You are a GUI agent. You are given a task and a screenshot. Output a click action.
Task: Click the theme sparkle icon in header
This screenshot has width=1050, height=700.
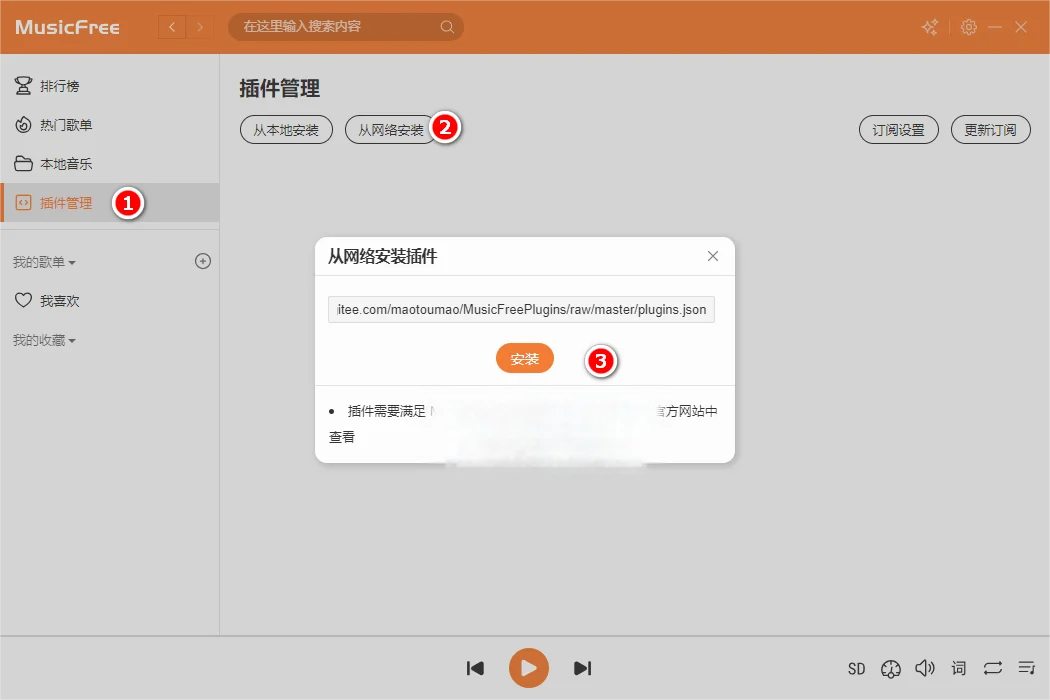pyautogui.click(x=930, y=27)
